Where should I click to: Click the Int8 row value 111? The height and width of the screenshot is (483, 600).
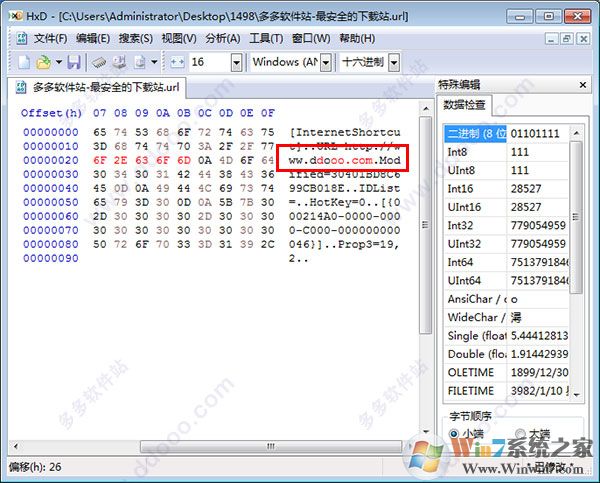point(520,152)
